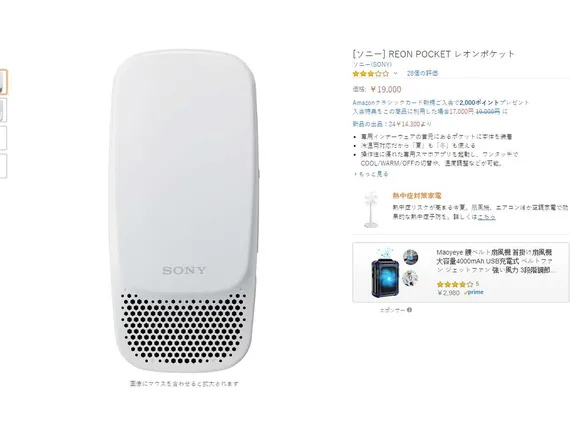This screenshot has height=428, width=570.
Task: Click the sponsored product's star rating
Action: click(x=455, y=284)
